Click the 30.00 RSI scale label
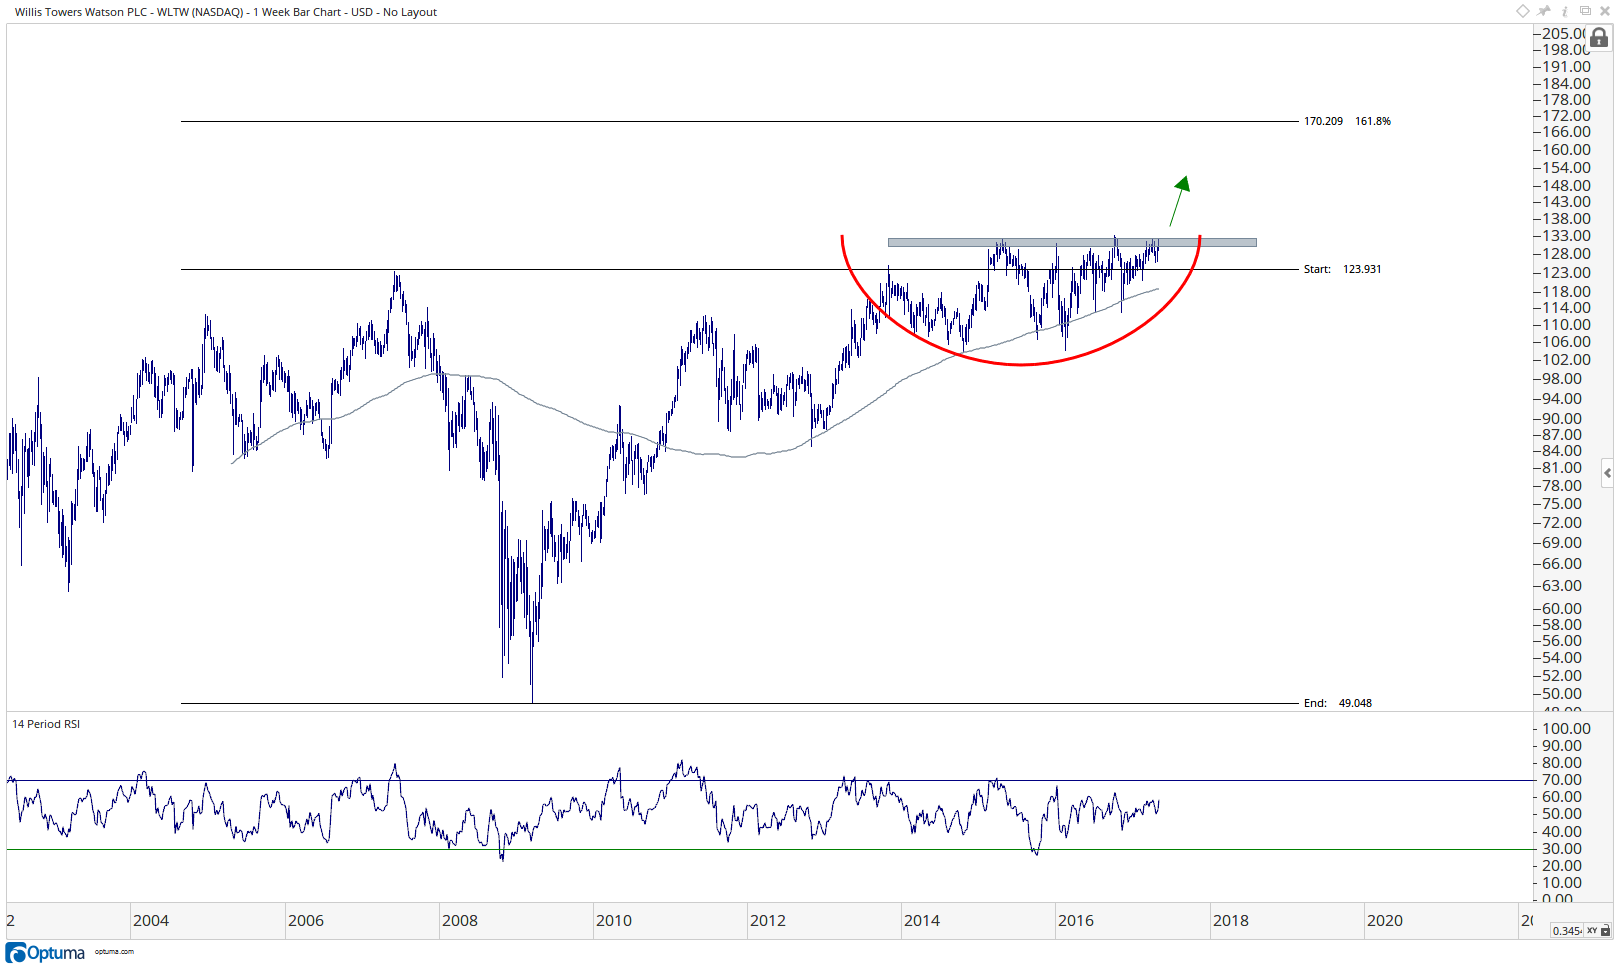 pyautogui.click(x=1562, y=849)
